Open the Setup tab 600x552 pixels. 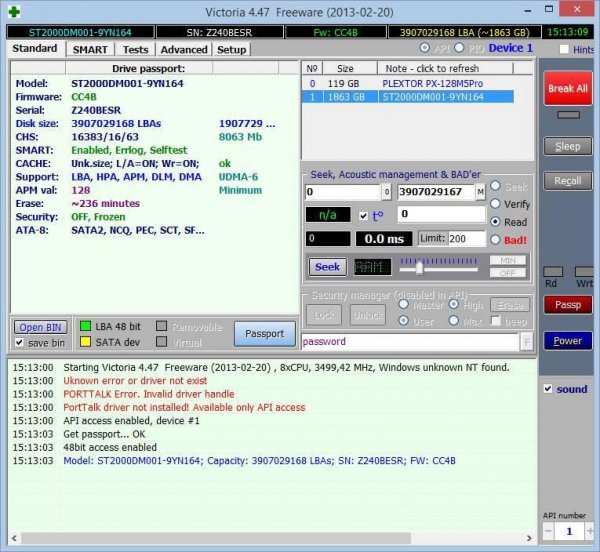coord(232,50)
